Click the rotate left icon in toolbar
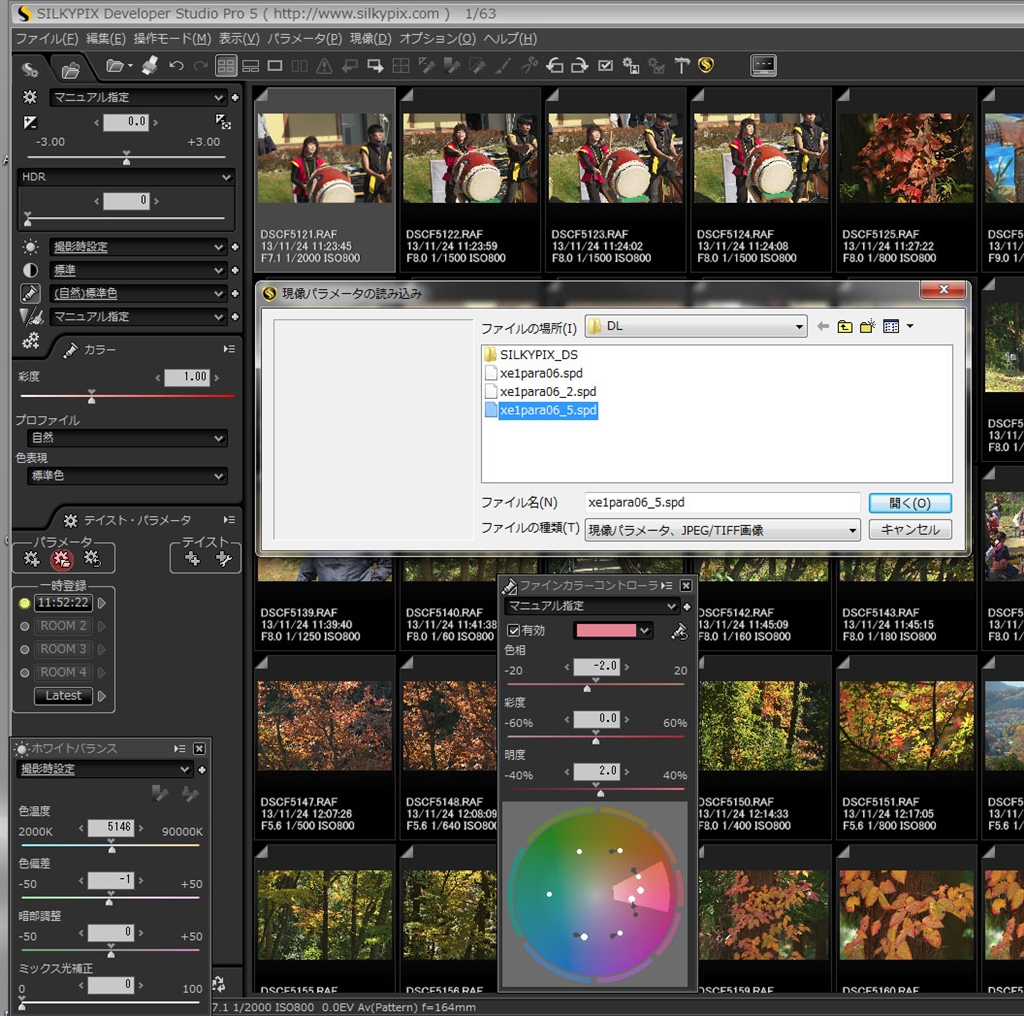This screenshot has height=1016, width=1024. (x=555, y=66)
